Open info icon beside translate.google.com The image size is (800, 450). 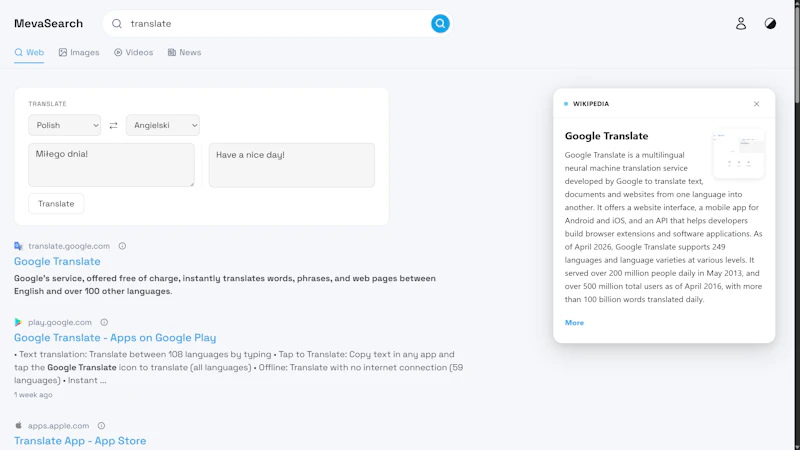pos(122,246)
